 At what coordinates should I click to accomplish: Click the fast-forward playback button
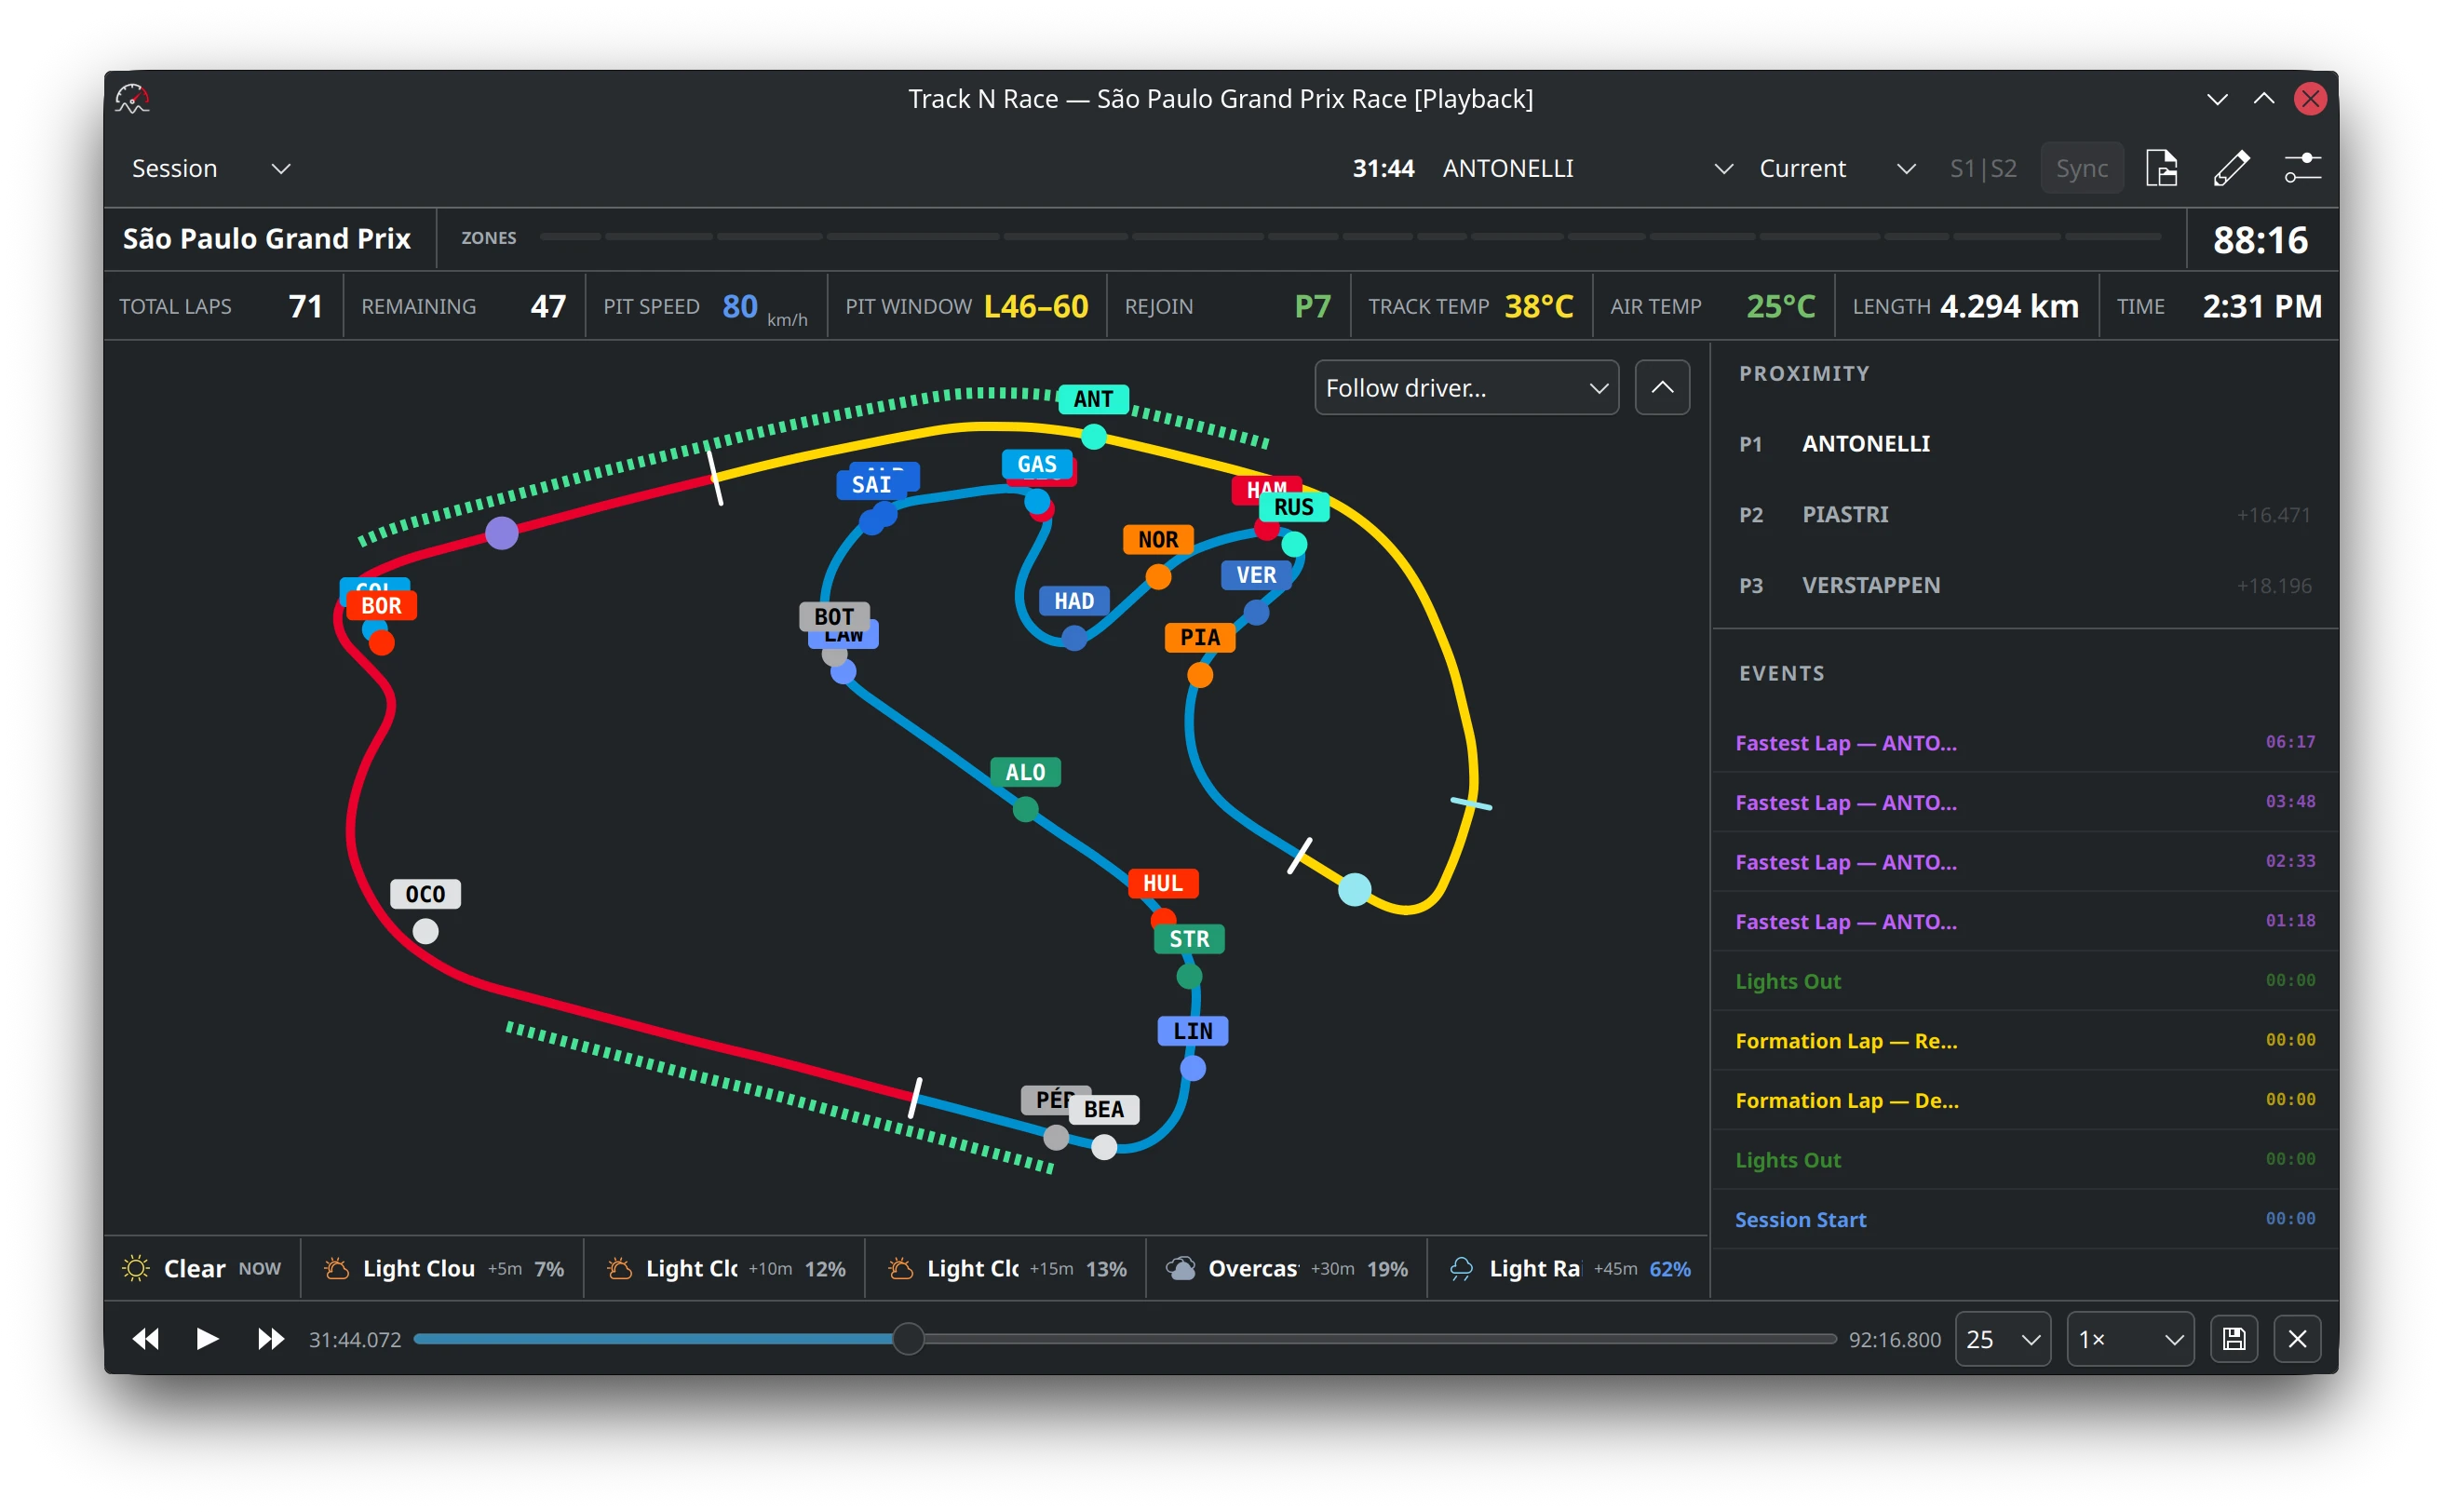pos(271,1339)
